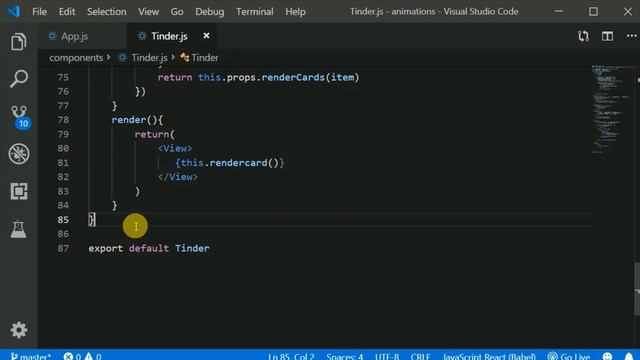Viewport: 640px width, 360px height.
Task: Click 'return' keyword on line 79
Action: [x=152, y=134]
